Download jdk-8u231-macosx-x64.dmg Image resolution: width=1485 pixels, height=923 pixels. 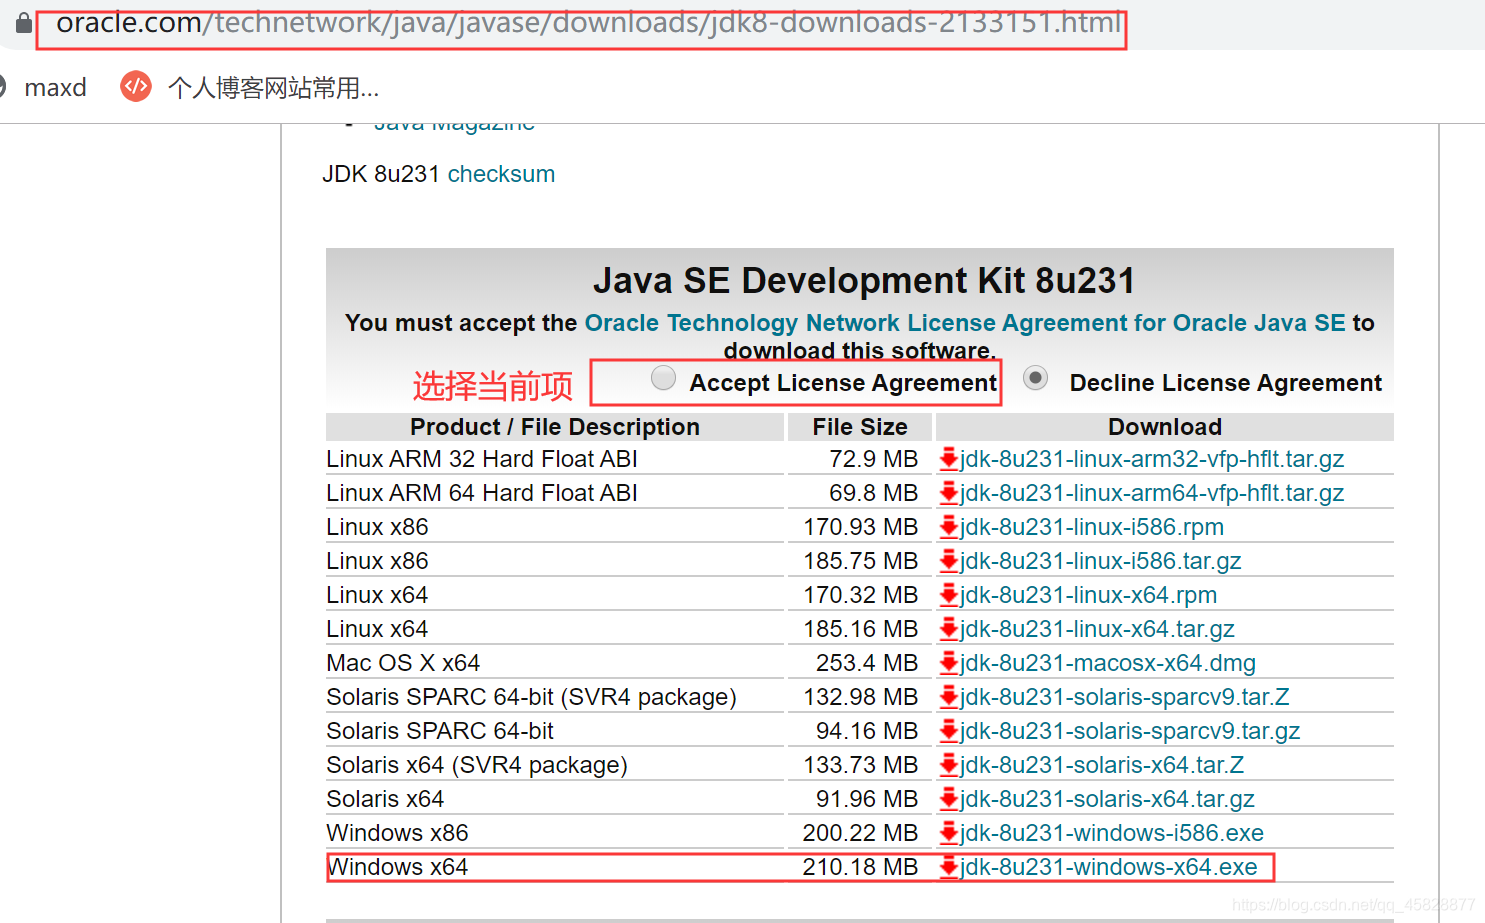1108,663
